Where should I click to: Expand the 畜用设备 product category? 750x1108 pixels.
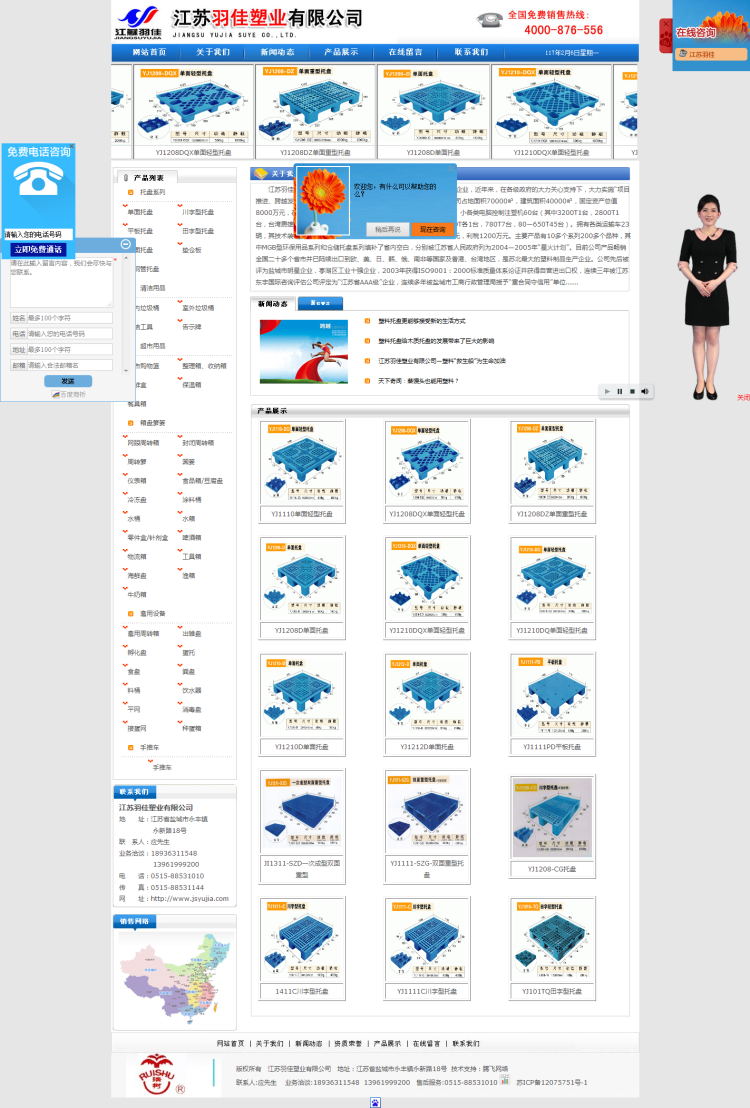pyautogui.click(x=152, y=614)
